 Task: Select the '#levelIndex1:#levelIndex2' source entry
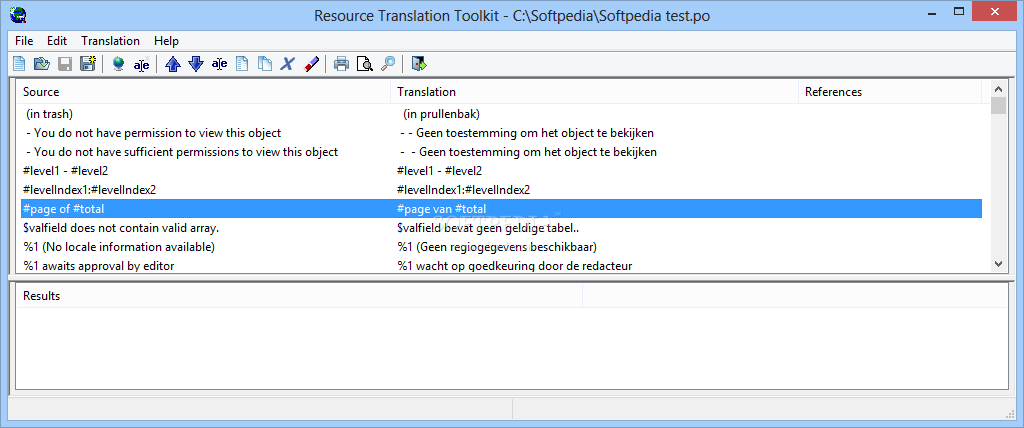point(89,190)
